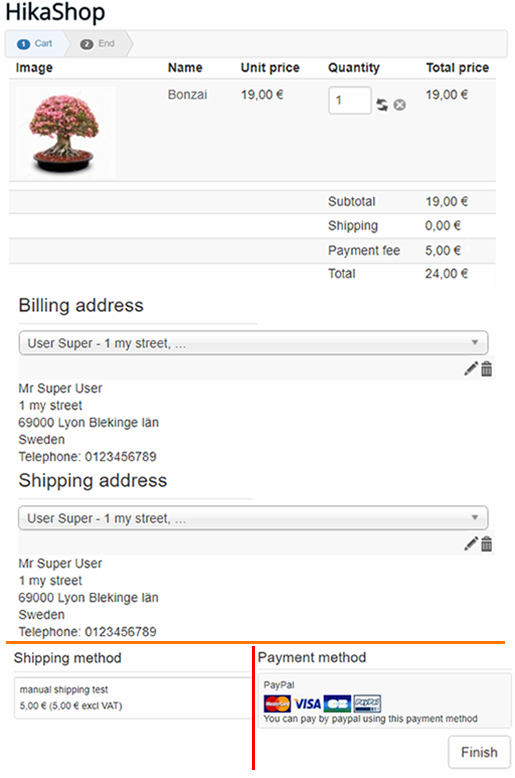The width and height of the screenshot is (515, 778).
Task: Delete shipping address using trash icon
Action: tap(487, 544)
